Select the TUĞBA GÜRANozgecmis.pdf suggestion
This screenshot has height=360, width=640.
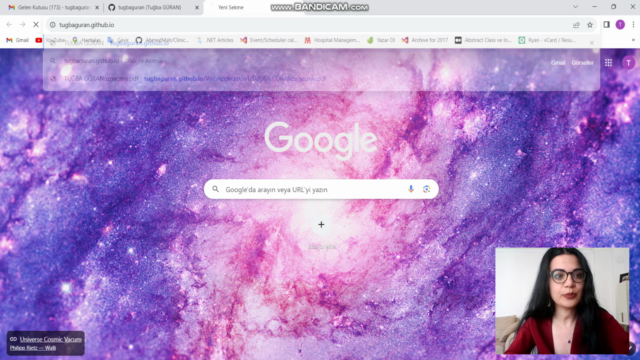click(x=321, y=78)
